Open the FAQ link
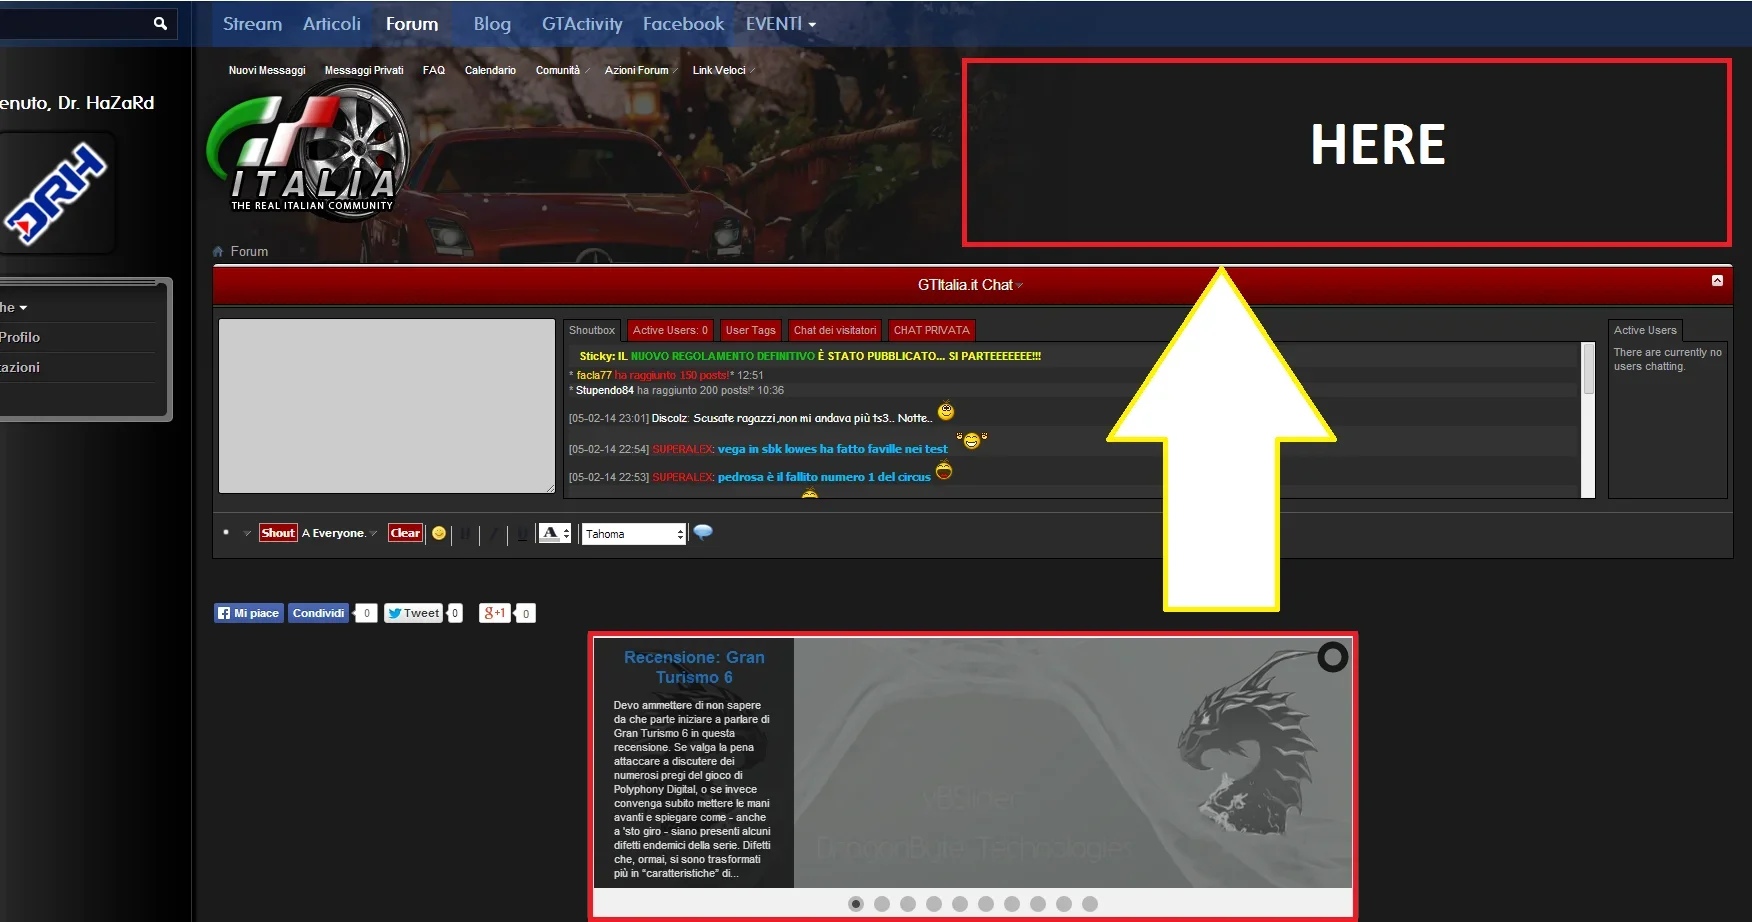Viewport: 1752px width, 922px height. point(434,70)
